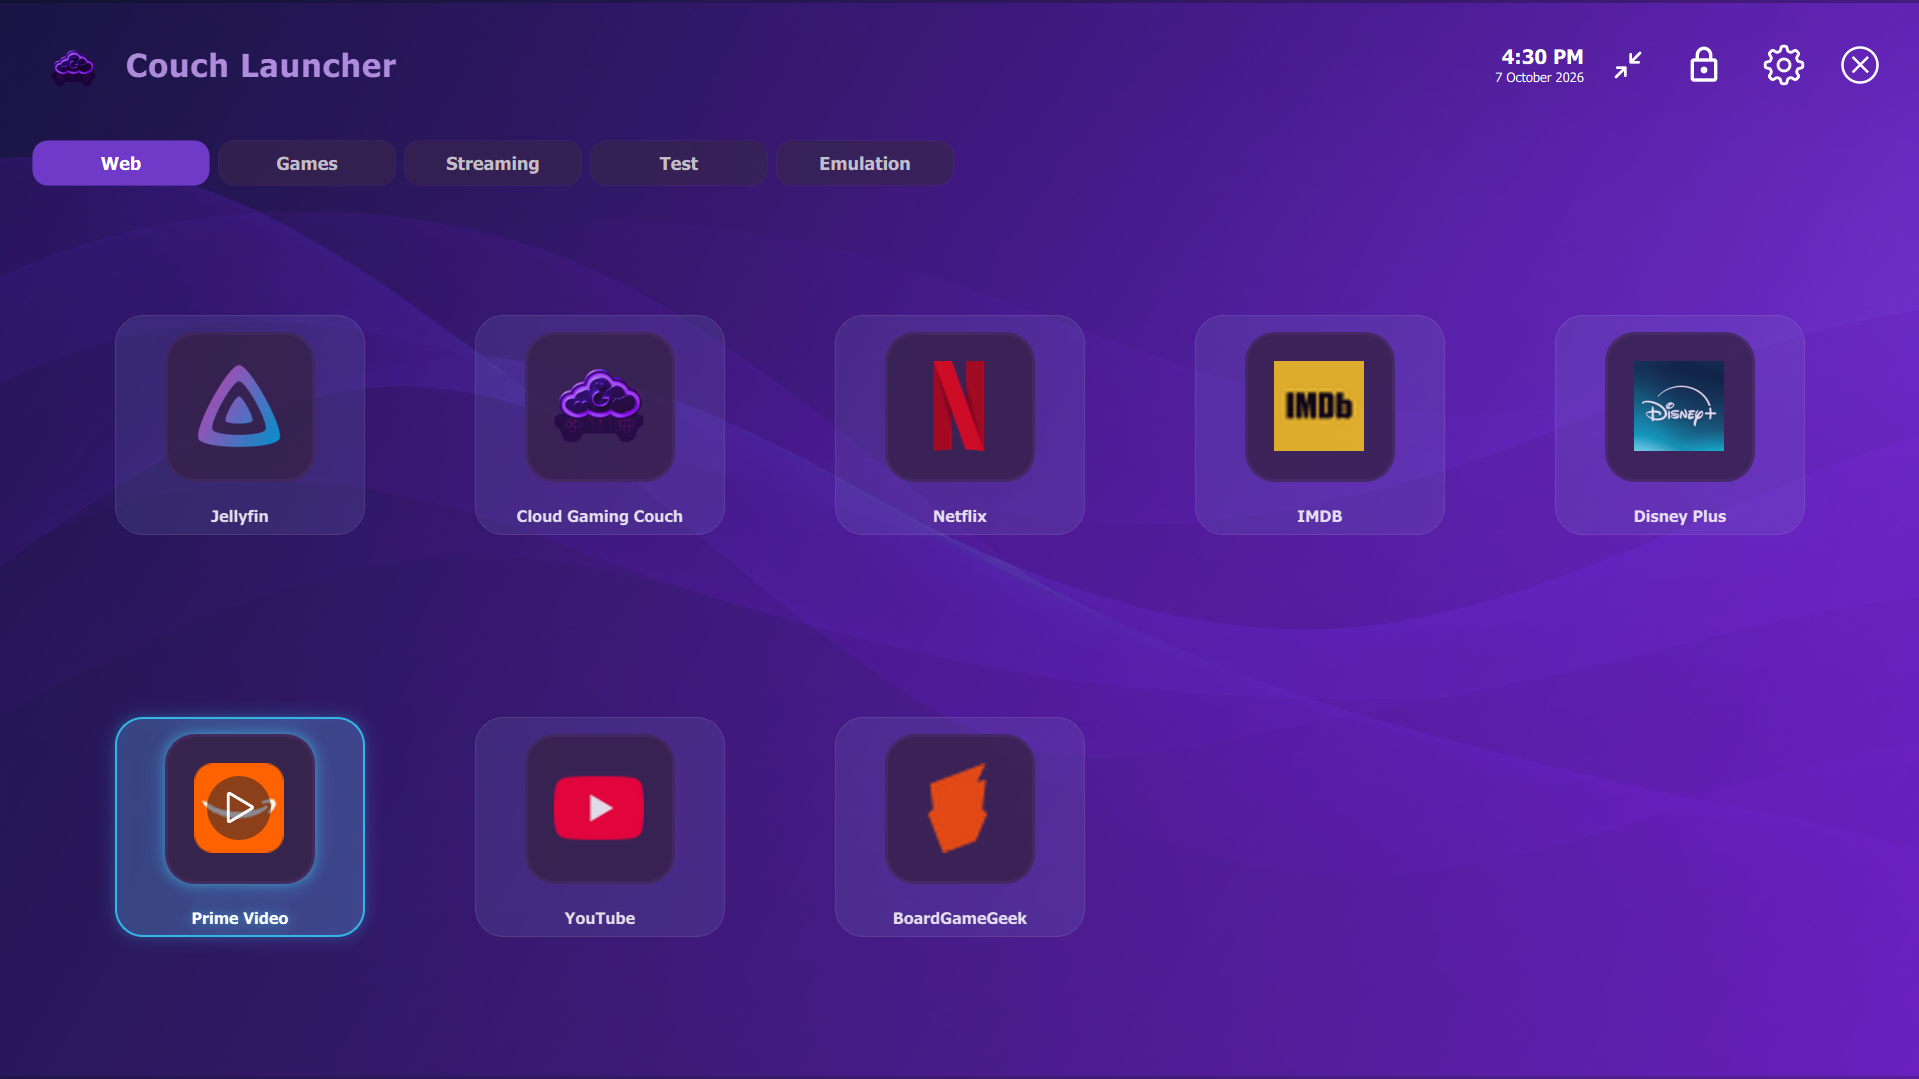Switch to the Web tab

[x=121, y=163]
